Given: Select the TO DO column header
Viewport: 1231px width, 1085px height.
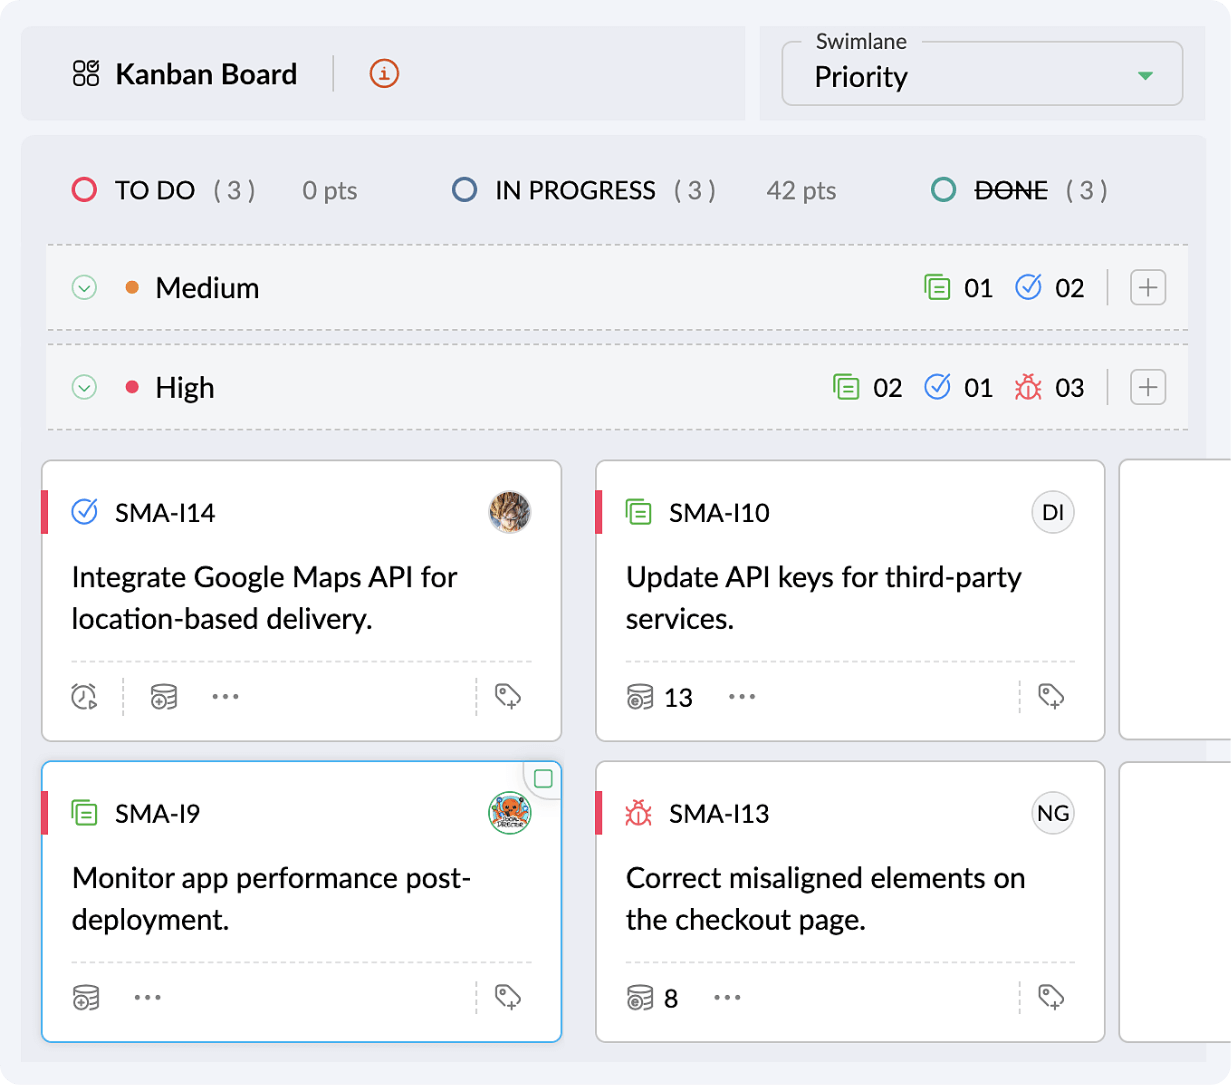Looking at the screenshot, I should pyautogui.click(x=155, y=190).
